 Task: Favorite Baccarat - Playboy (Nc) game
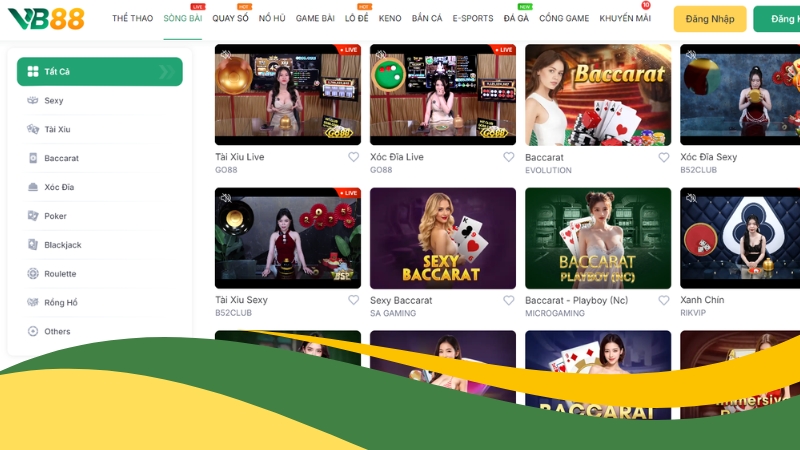click(664, 301)
